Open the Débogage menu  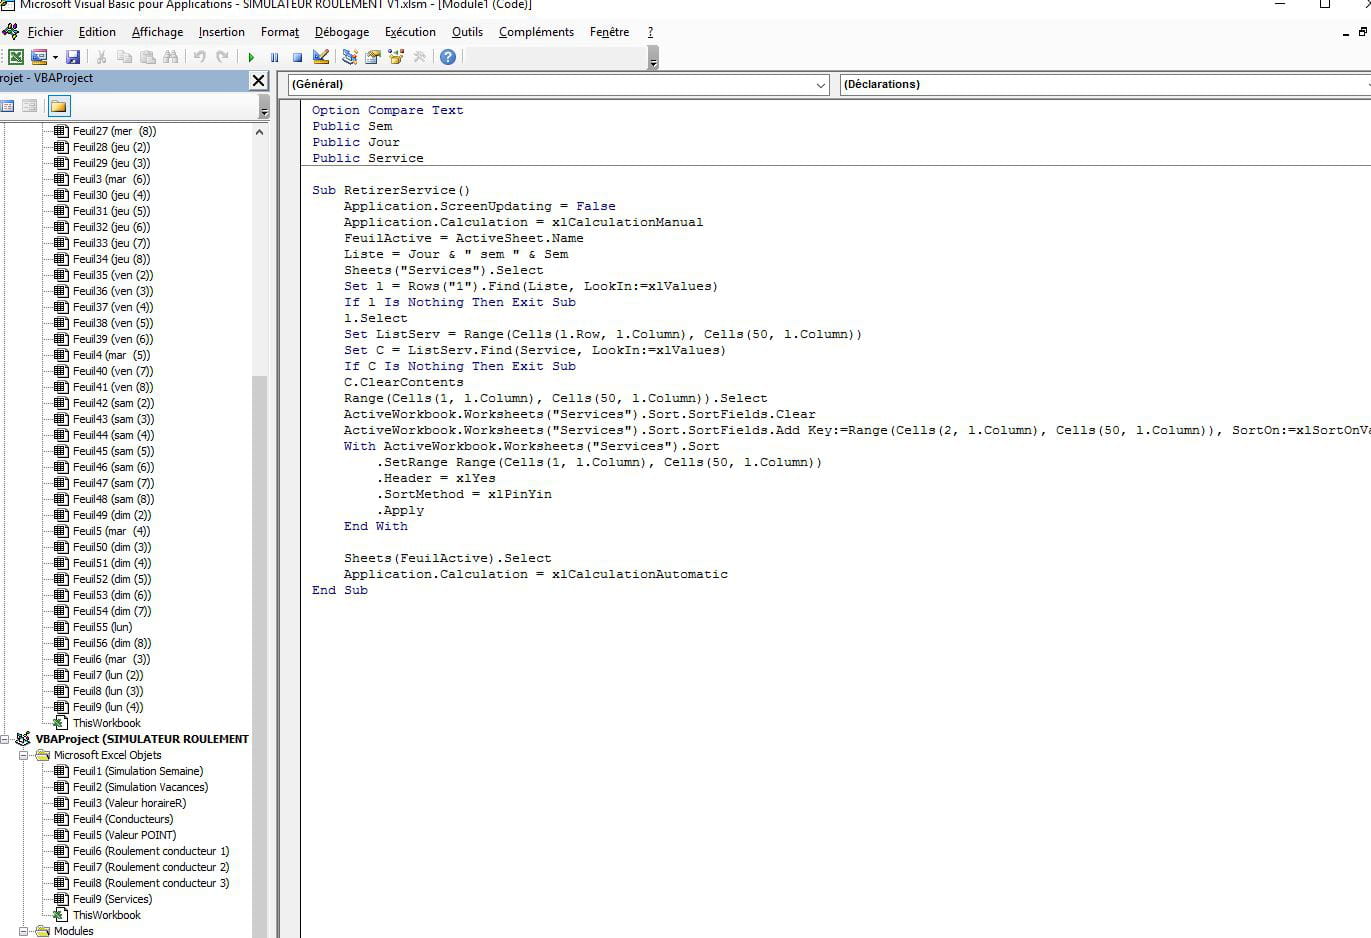pos(341,32)
